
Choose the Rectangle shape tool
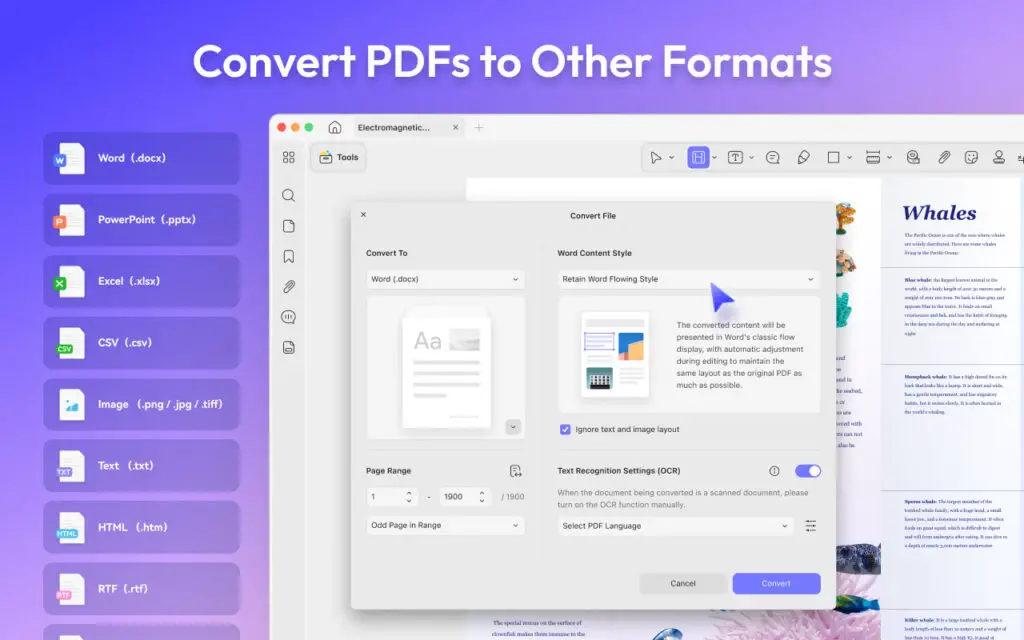pyautogui.click(x=834, y=157)
